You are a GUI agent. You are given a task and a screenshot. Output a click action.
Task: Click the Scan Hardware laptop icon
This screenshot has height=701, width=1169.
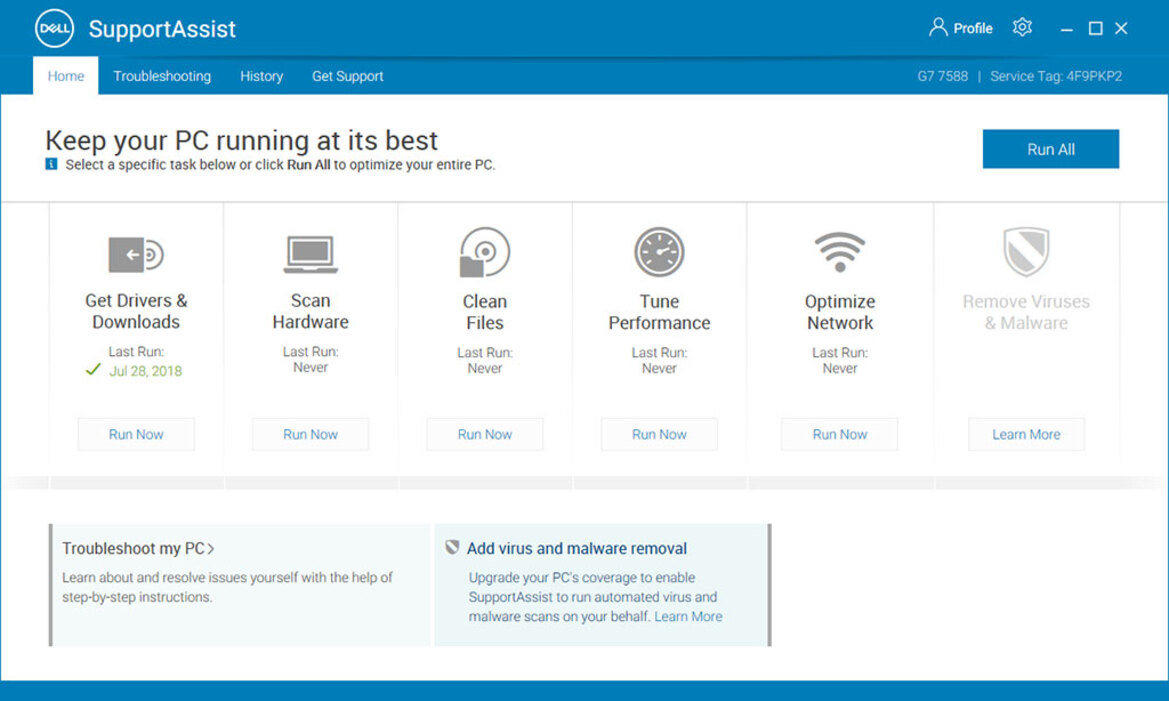tap(310, 254)
